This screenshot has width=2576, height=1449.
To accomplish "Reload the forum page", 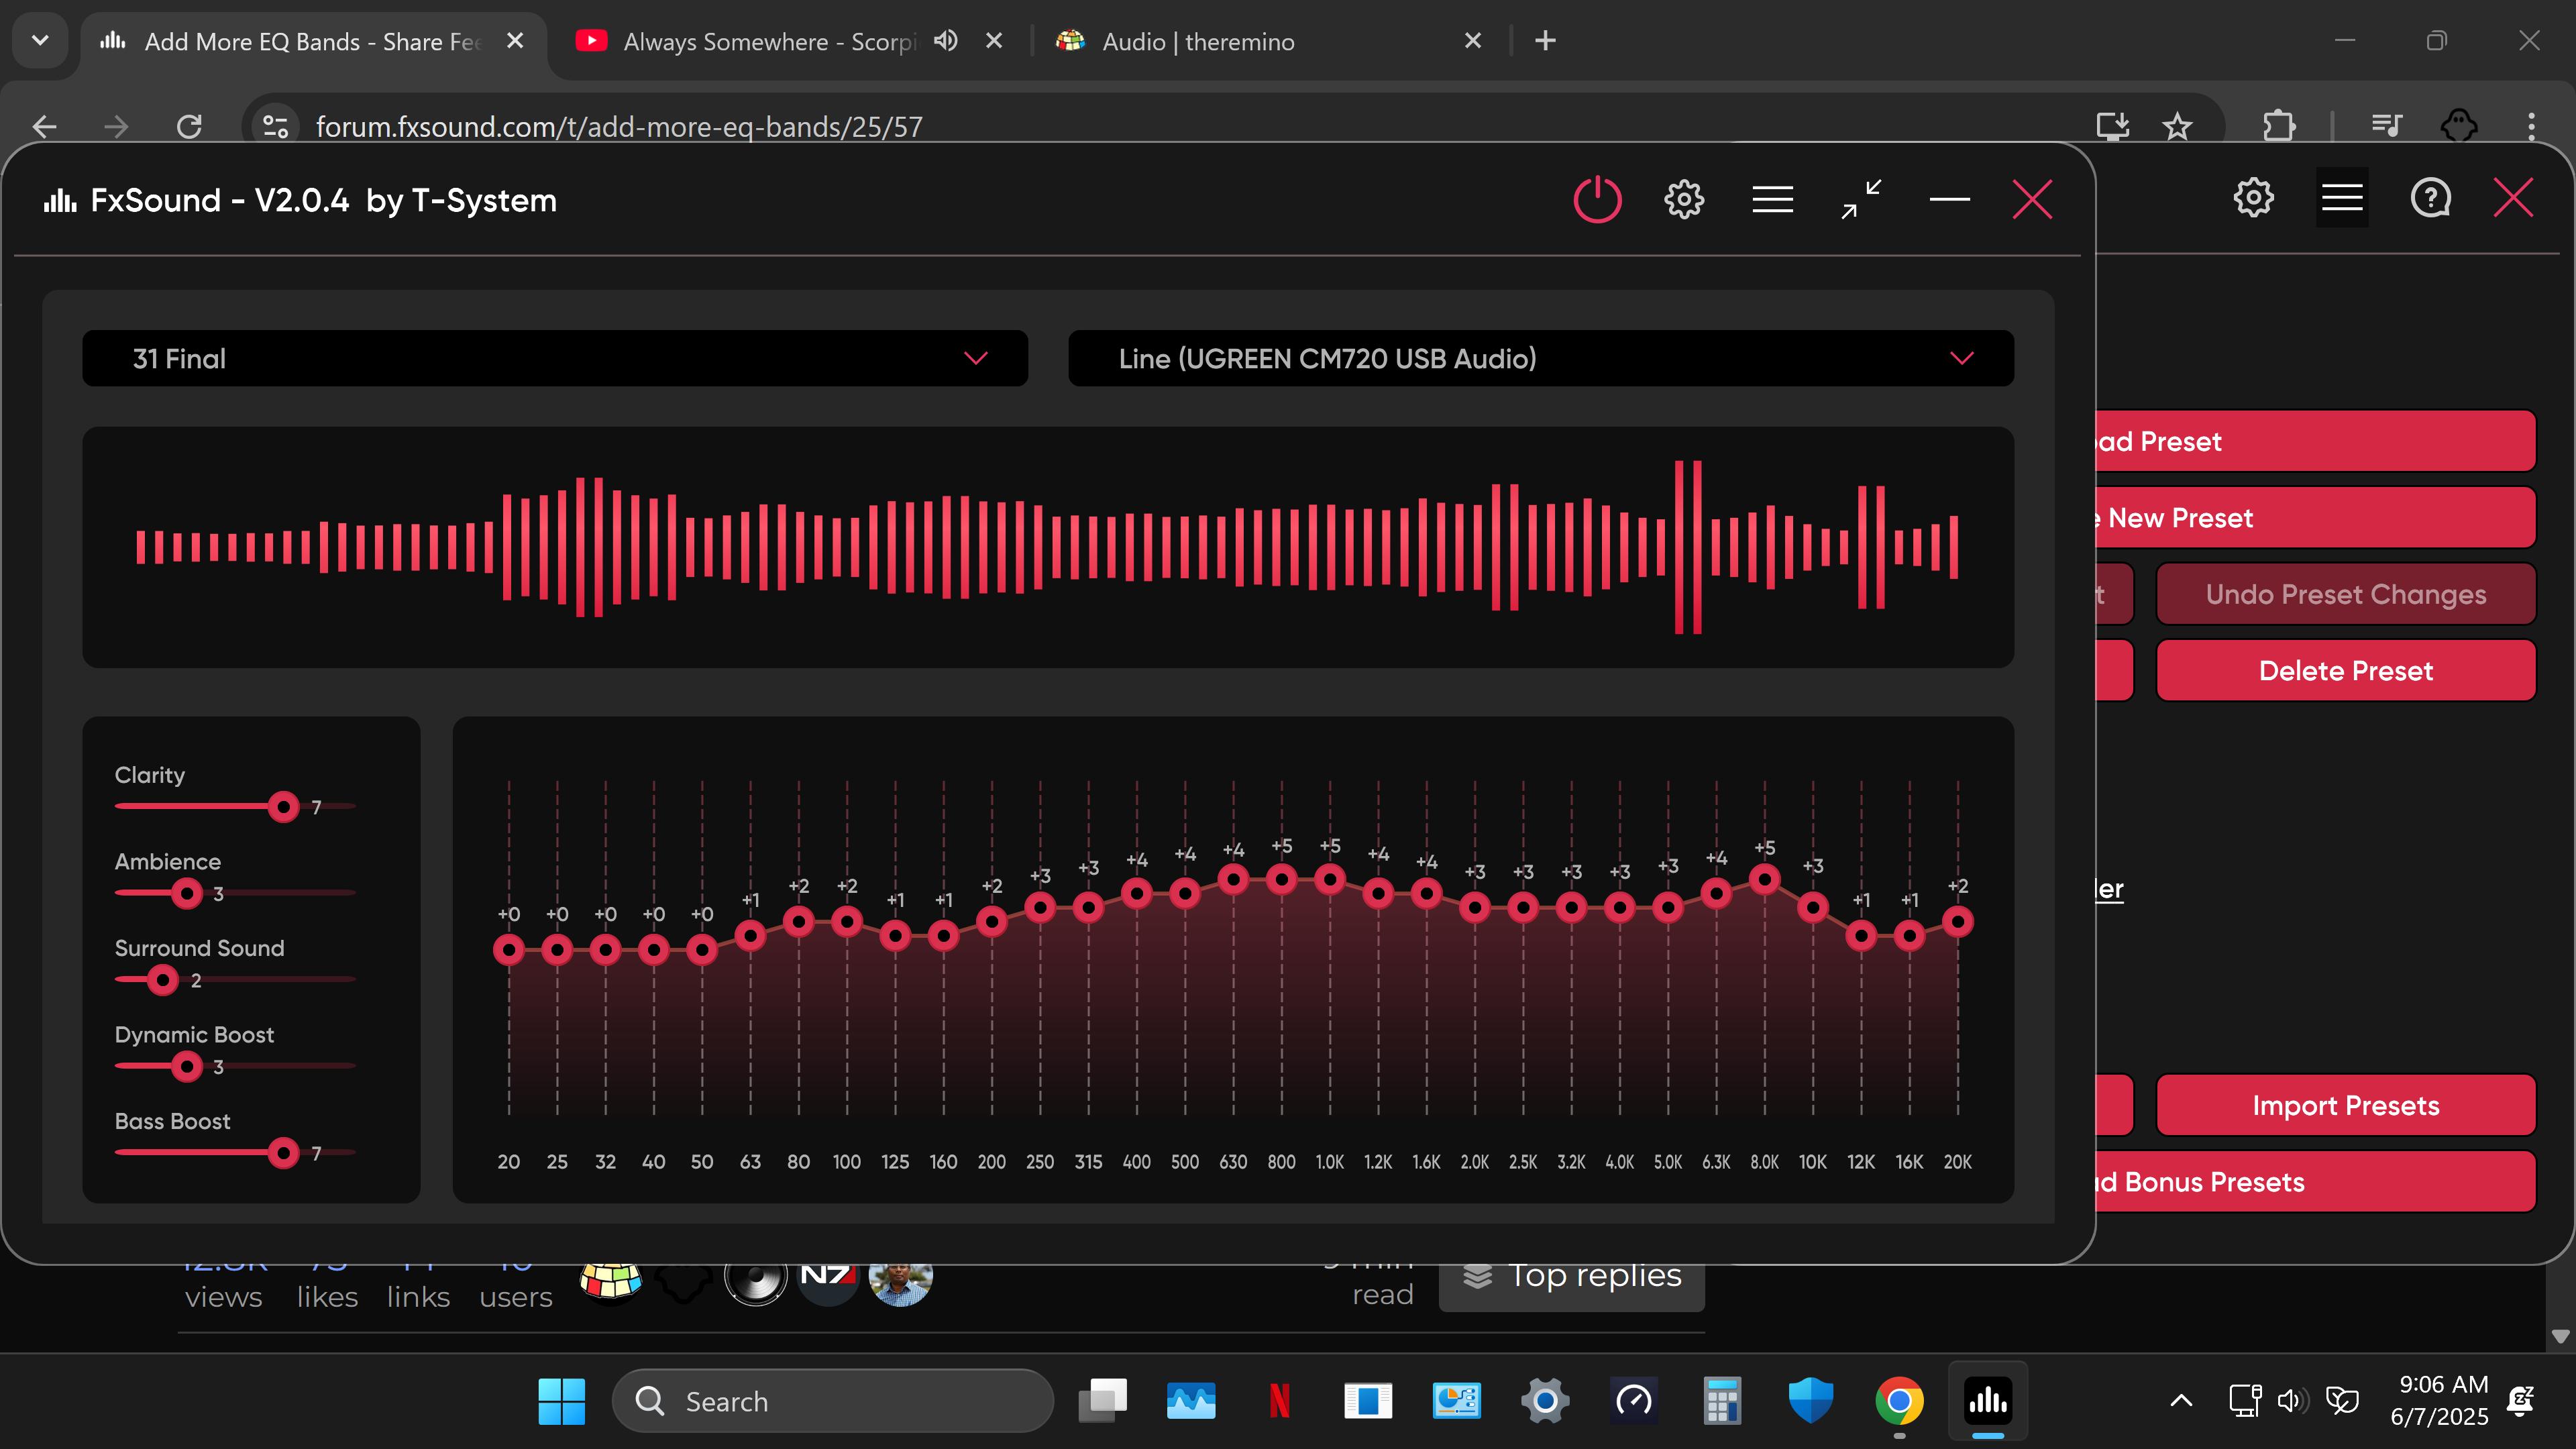I will (189, 127).
